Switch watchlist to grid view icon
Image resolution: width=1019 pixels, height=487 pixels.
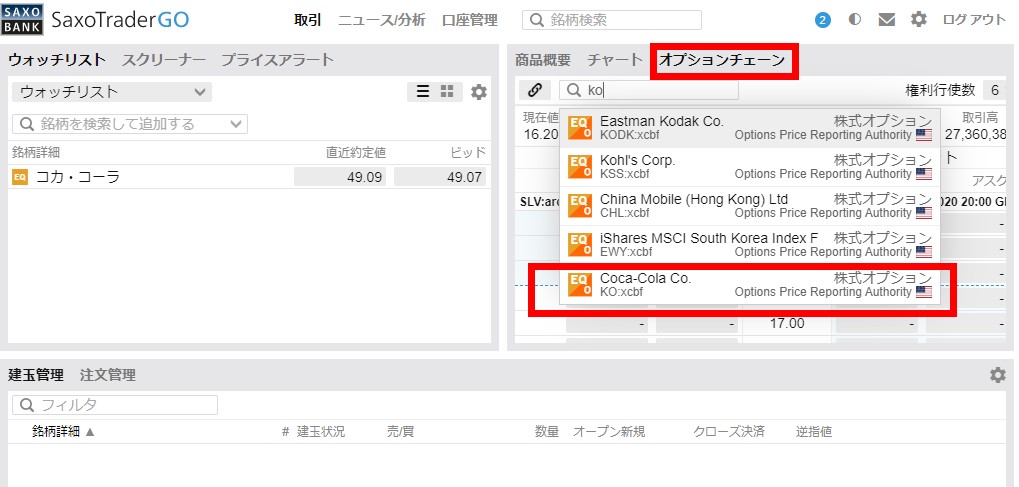[x=447, y=92]
